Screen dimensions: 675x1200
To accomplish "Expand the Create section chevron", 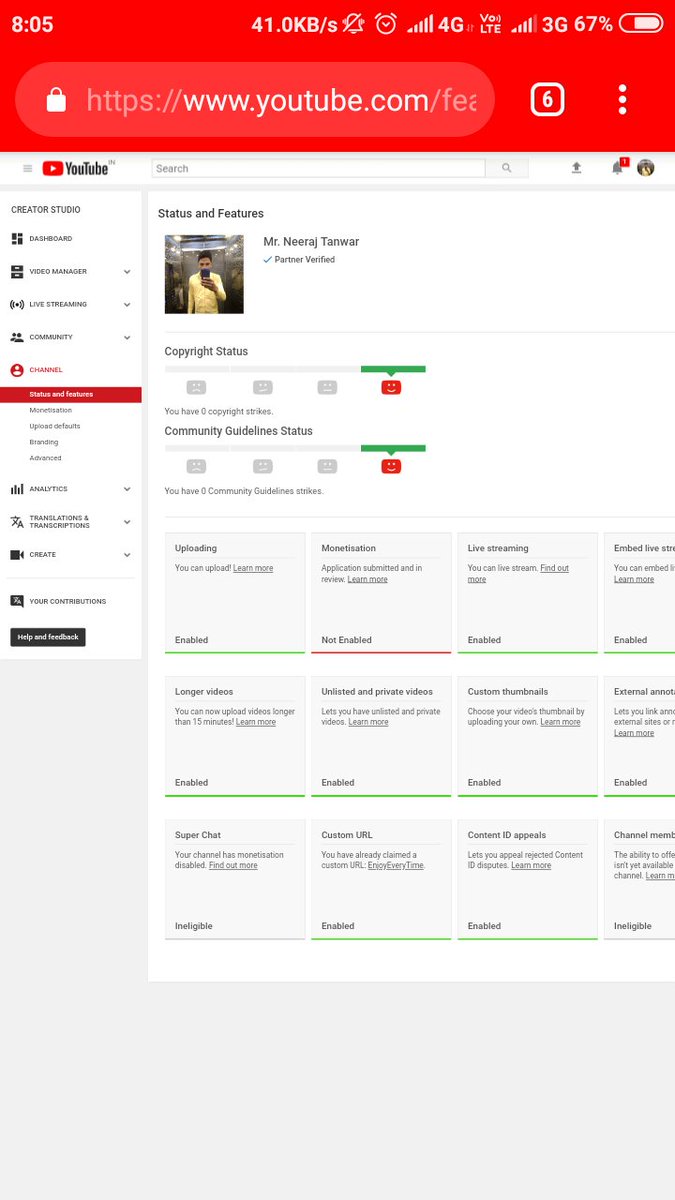I will click(x=127, y=555).
